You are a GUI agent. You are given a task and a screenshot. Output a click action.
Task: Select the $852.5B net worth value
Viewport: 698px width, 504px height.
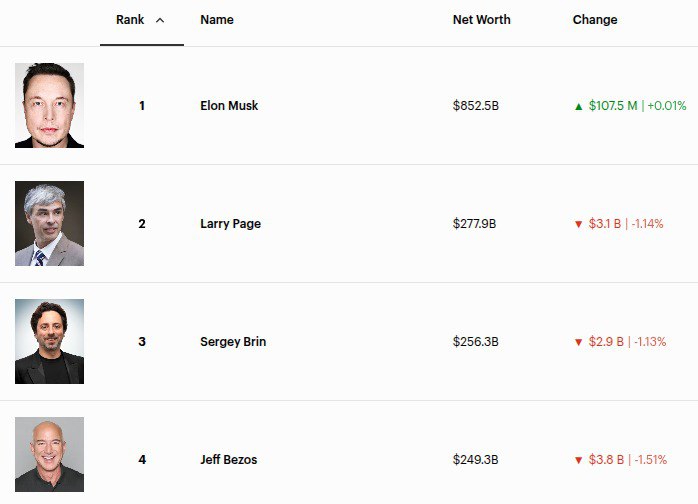475,106
